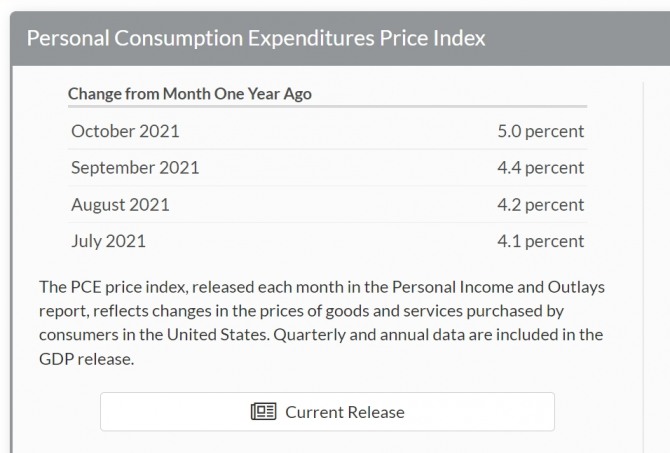Select the 4.1 percent value
670x453 pixels.
(540, 241)
